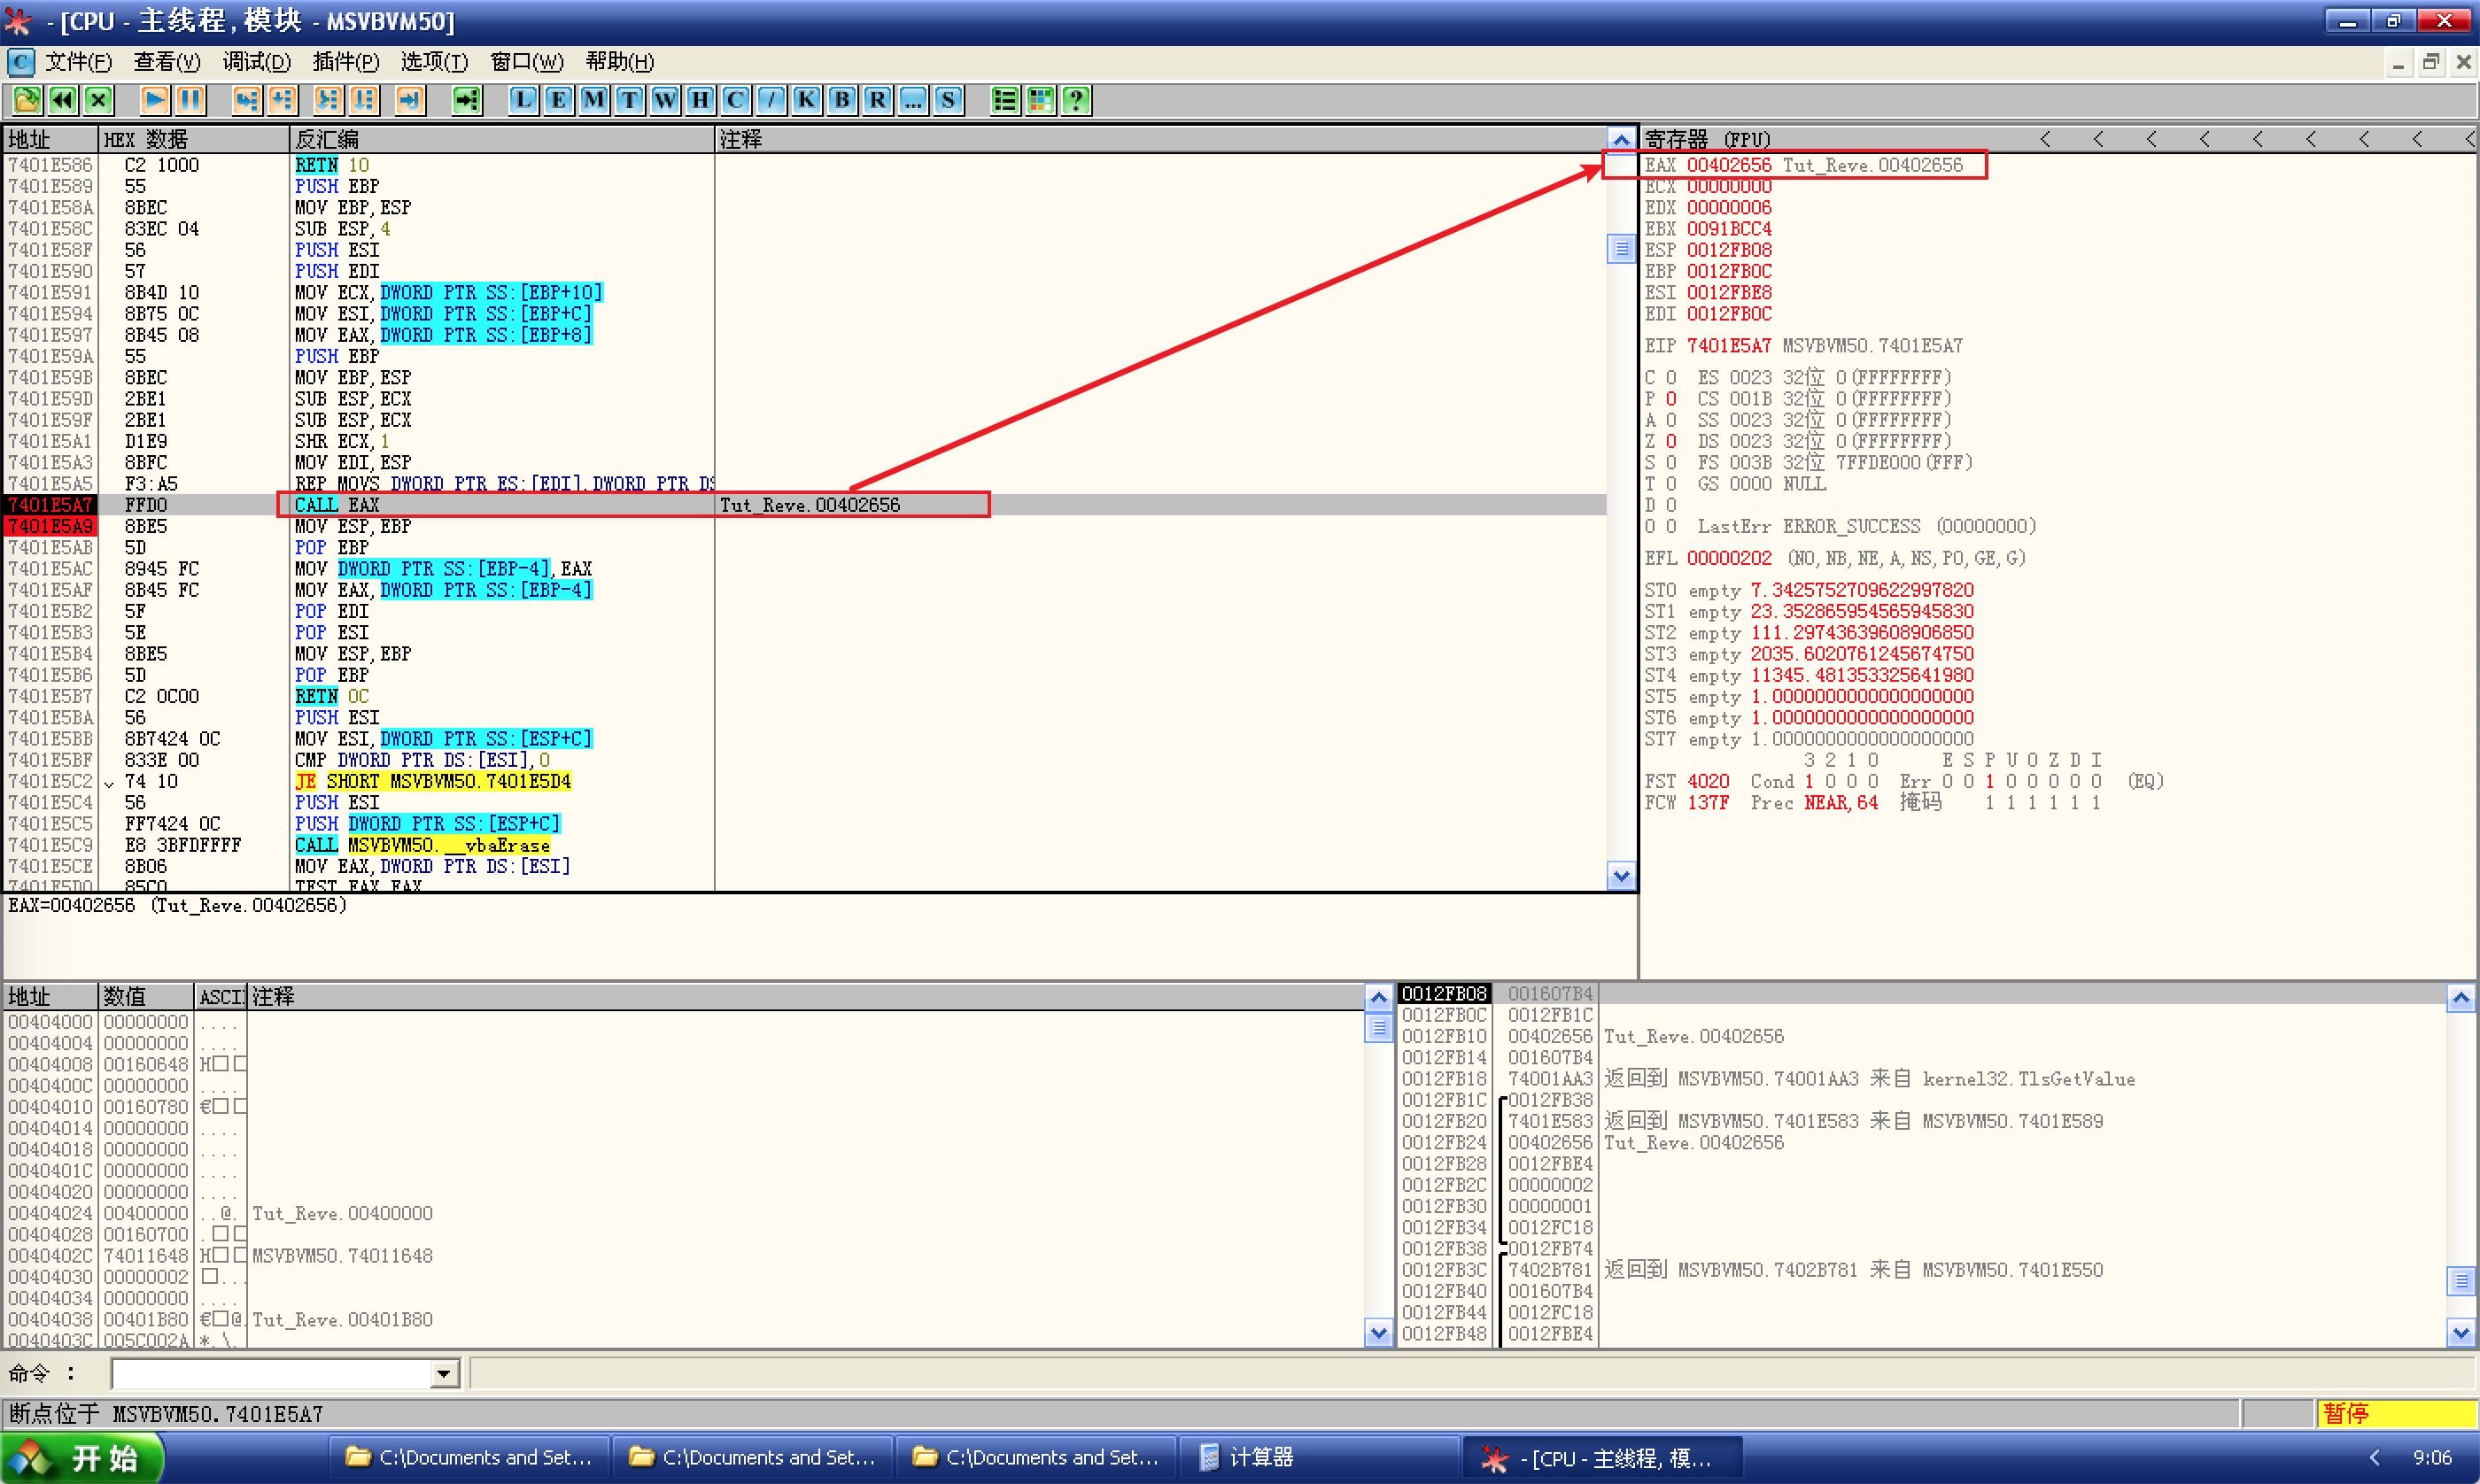
Task: Open the Breakpoints window B icon
Action: (842, 100)
